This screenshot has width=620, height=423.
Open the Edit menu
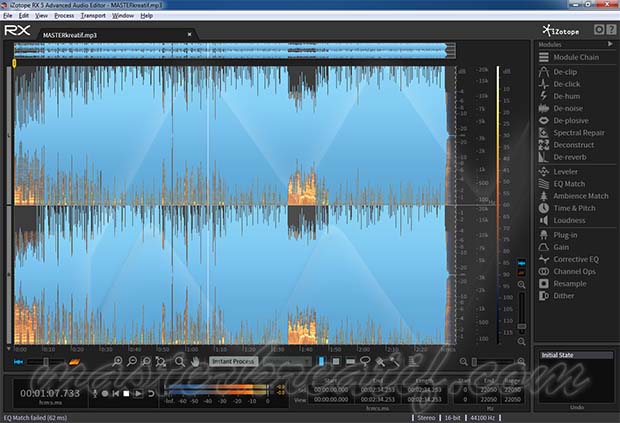pos(24,16)
